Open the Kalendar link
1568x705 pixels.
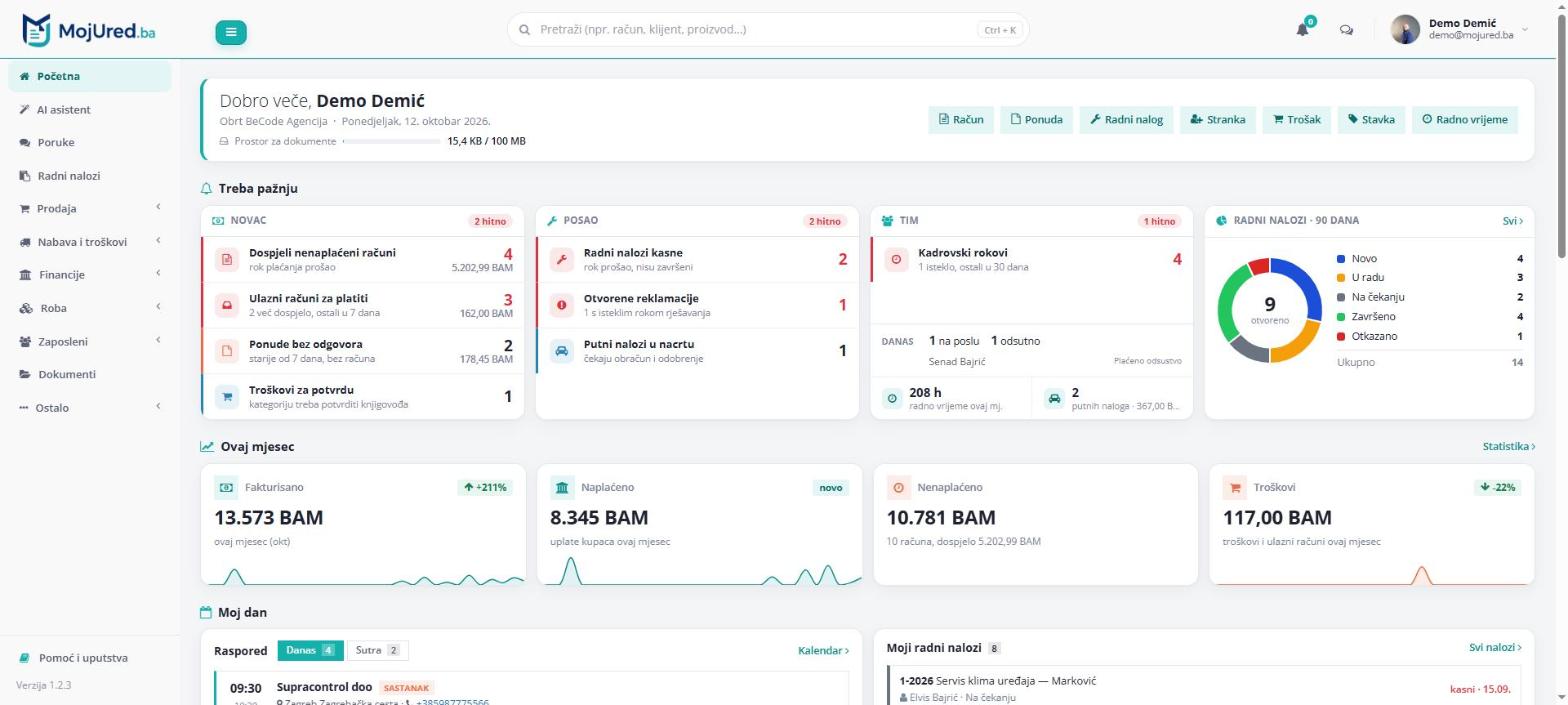tap(823, 651)
